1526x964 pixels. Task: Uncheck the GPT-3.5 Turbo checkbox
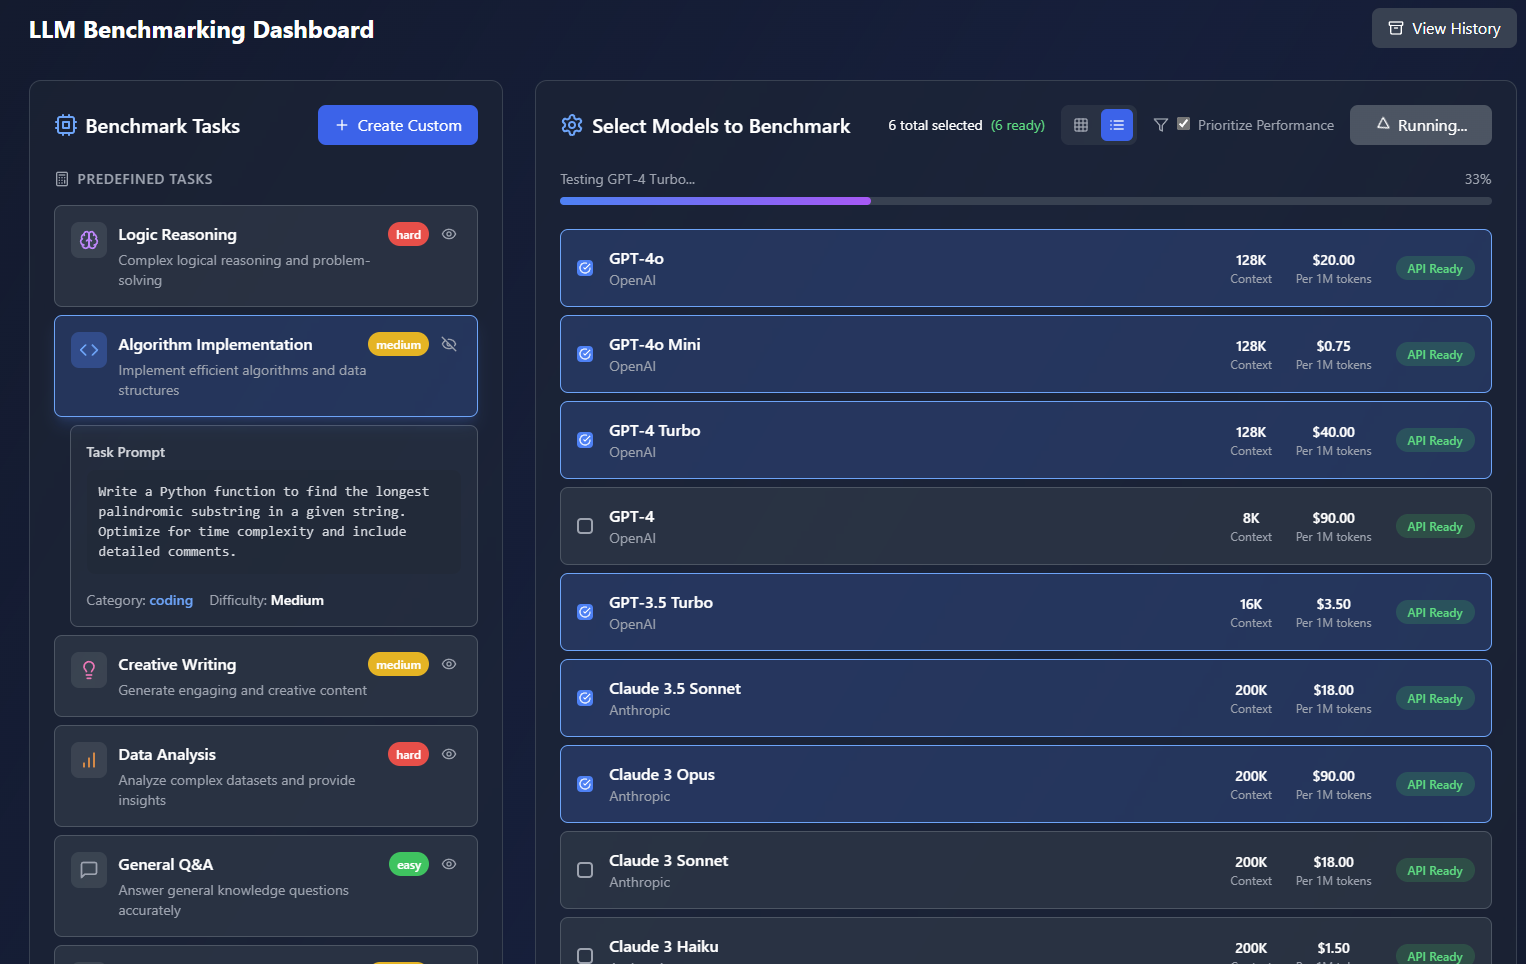tap(585, 612)
